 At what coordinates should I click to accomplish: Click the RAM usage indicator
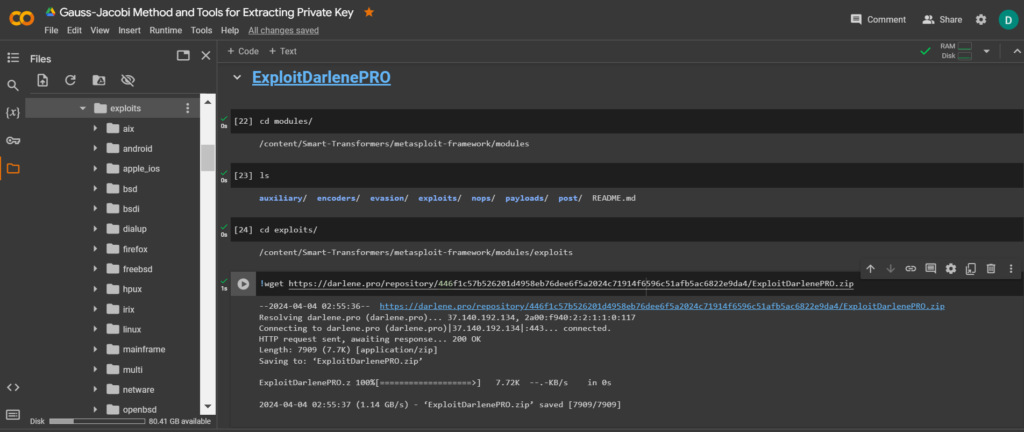pyautogui.click(x=957, y=46)
